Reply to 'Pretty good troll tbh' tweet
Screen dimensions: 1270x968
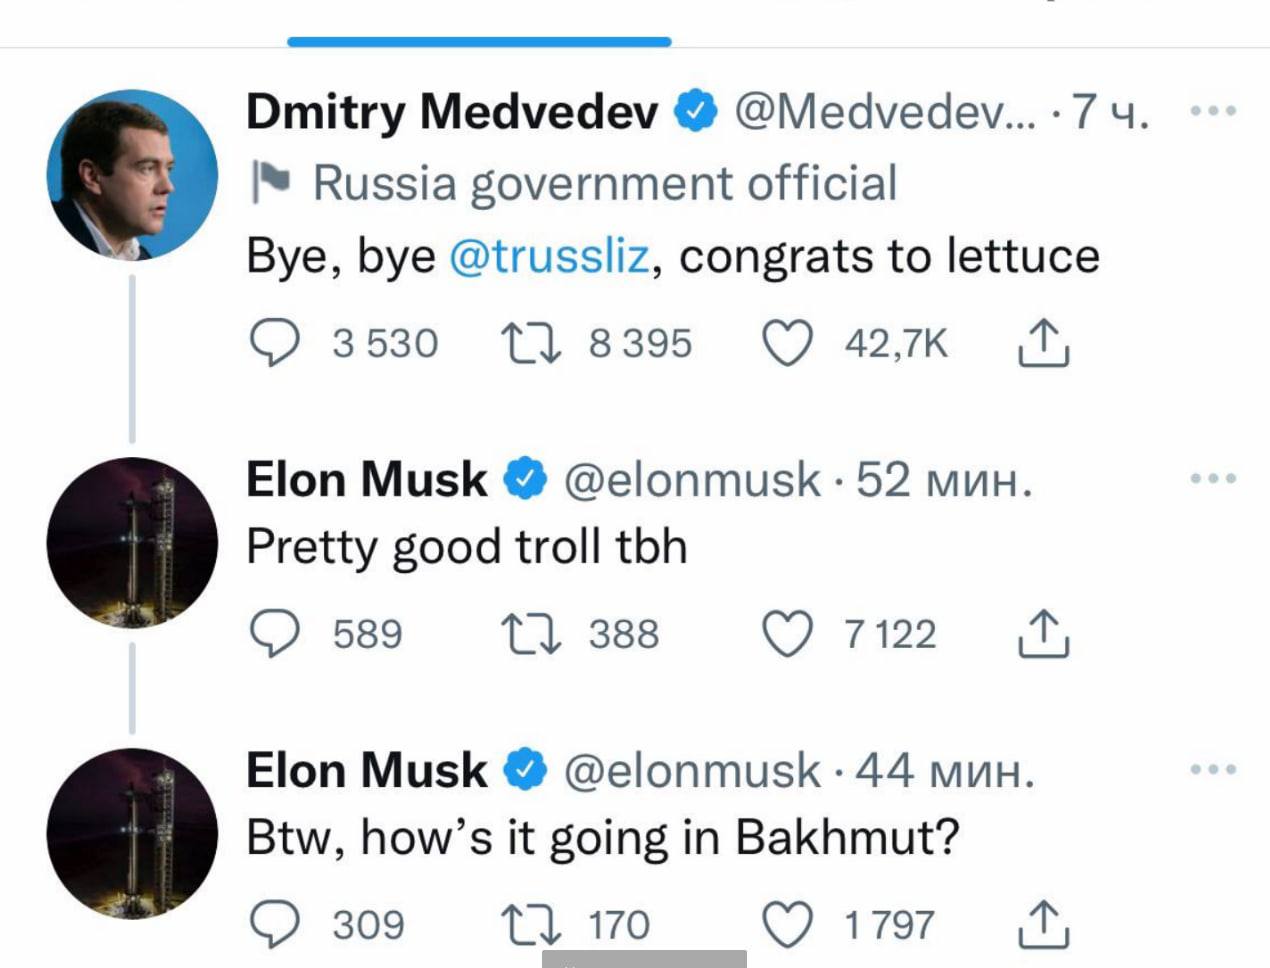click(273, 635)
